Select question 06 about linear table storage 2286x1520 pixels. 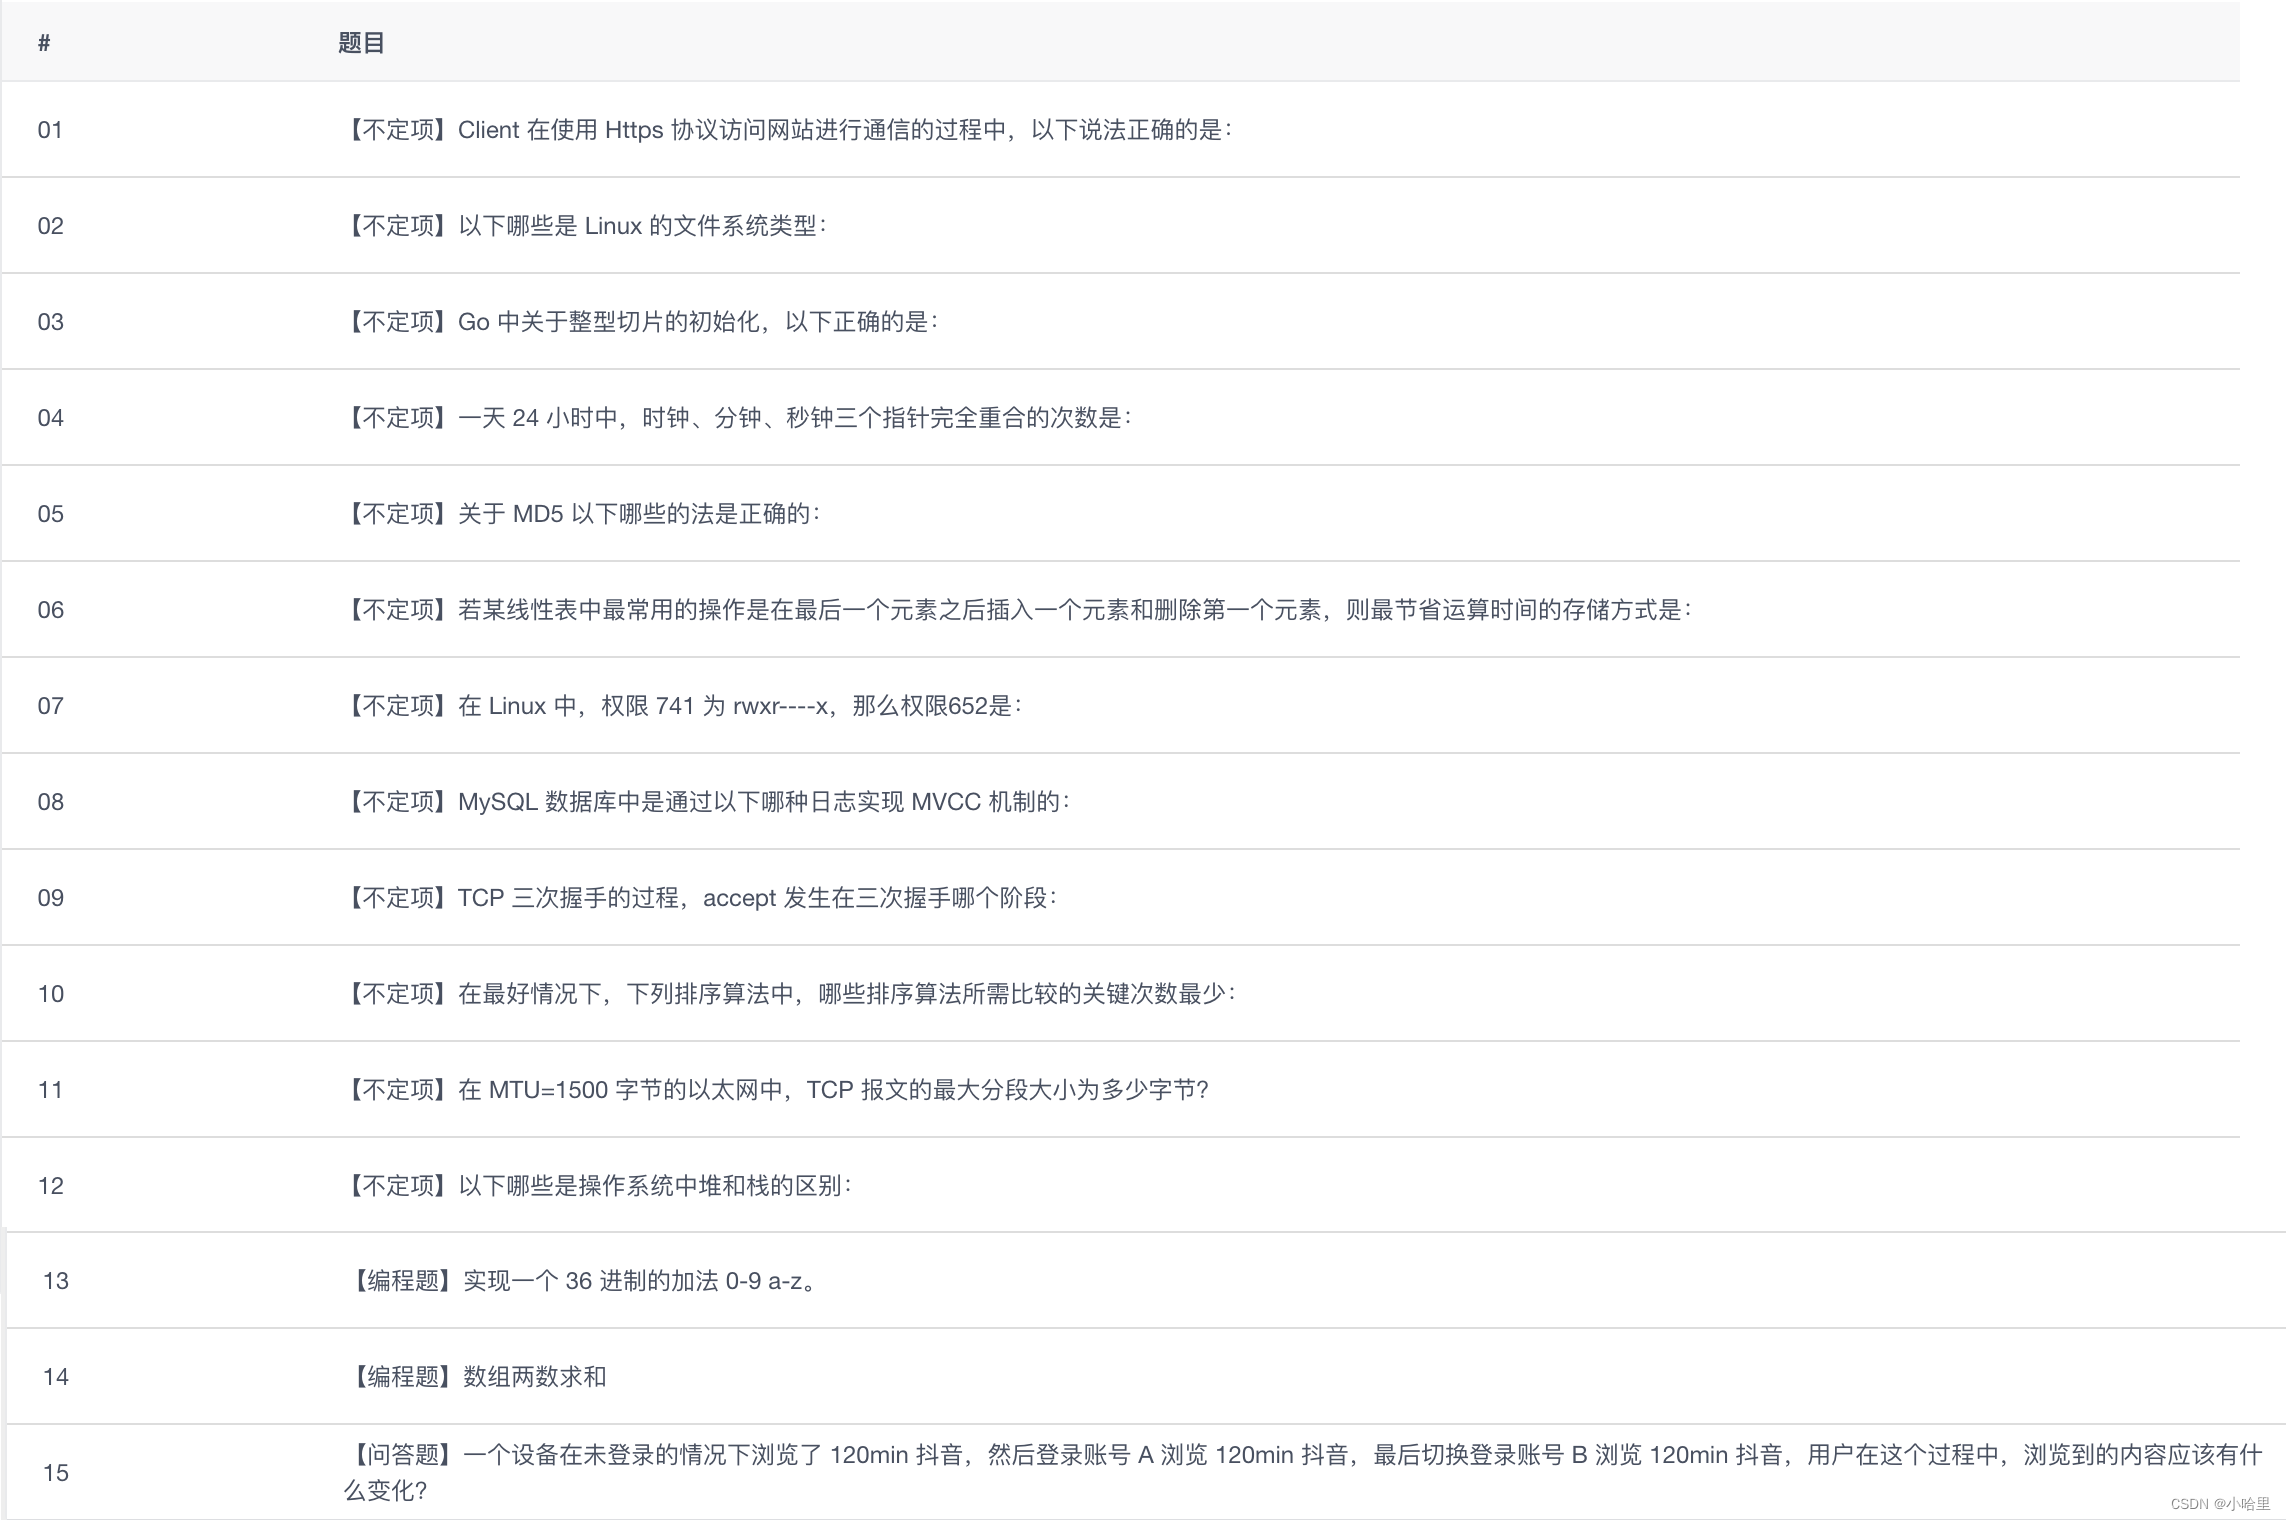[1017, 610]
